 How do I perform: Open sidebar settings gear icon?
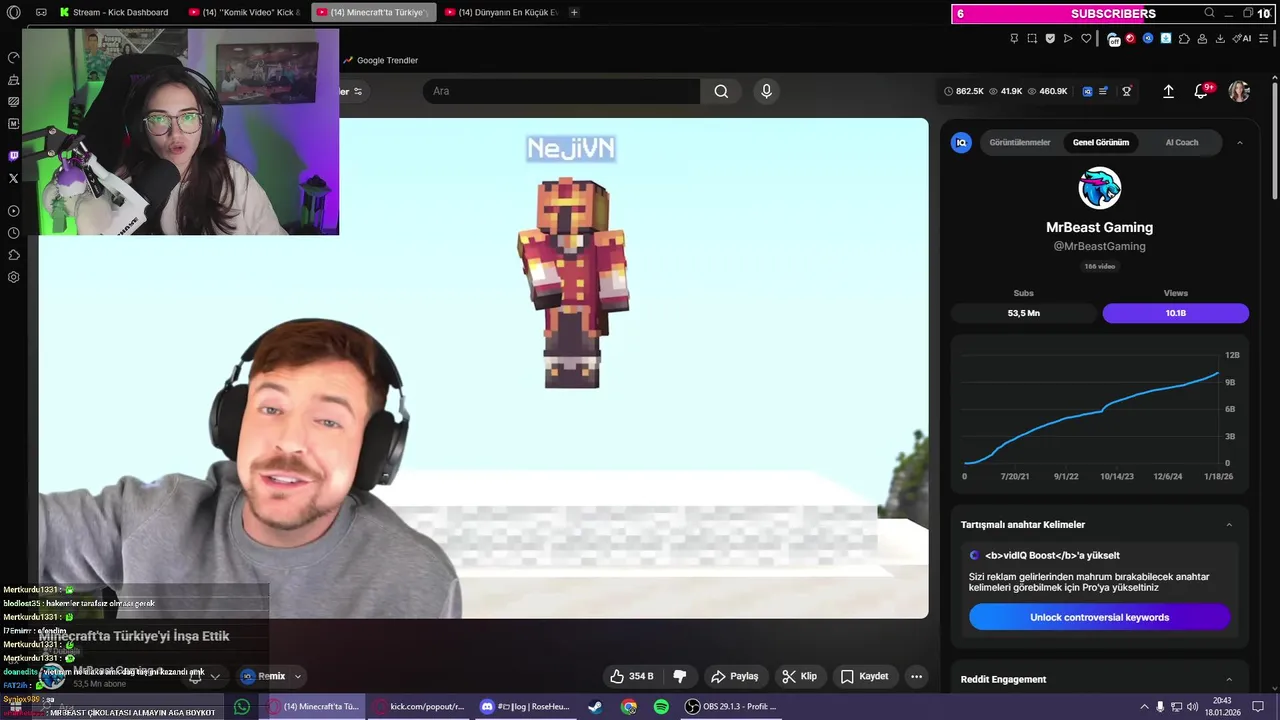coord(13,277)
